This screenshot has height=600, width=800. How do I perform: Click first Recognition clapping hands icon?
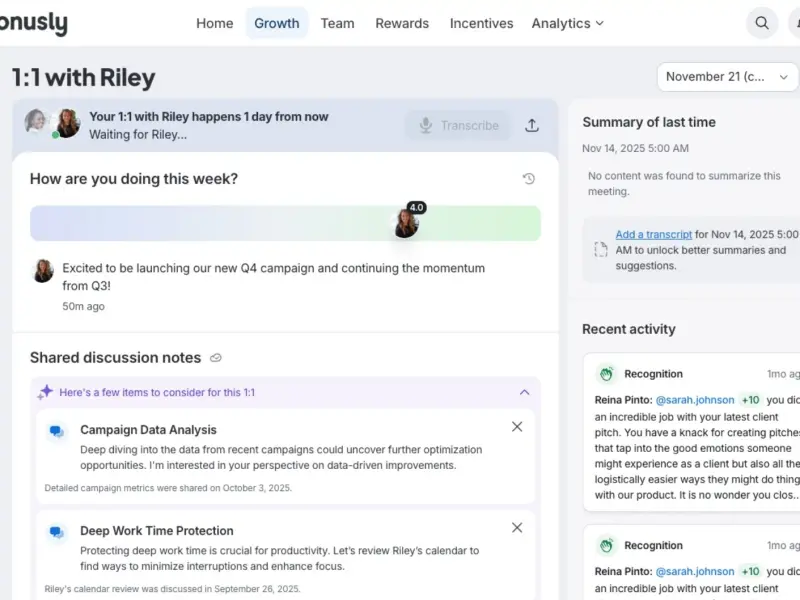pos(606,374)
